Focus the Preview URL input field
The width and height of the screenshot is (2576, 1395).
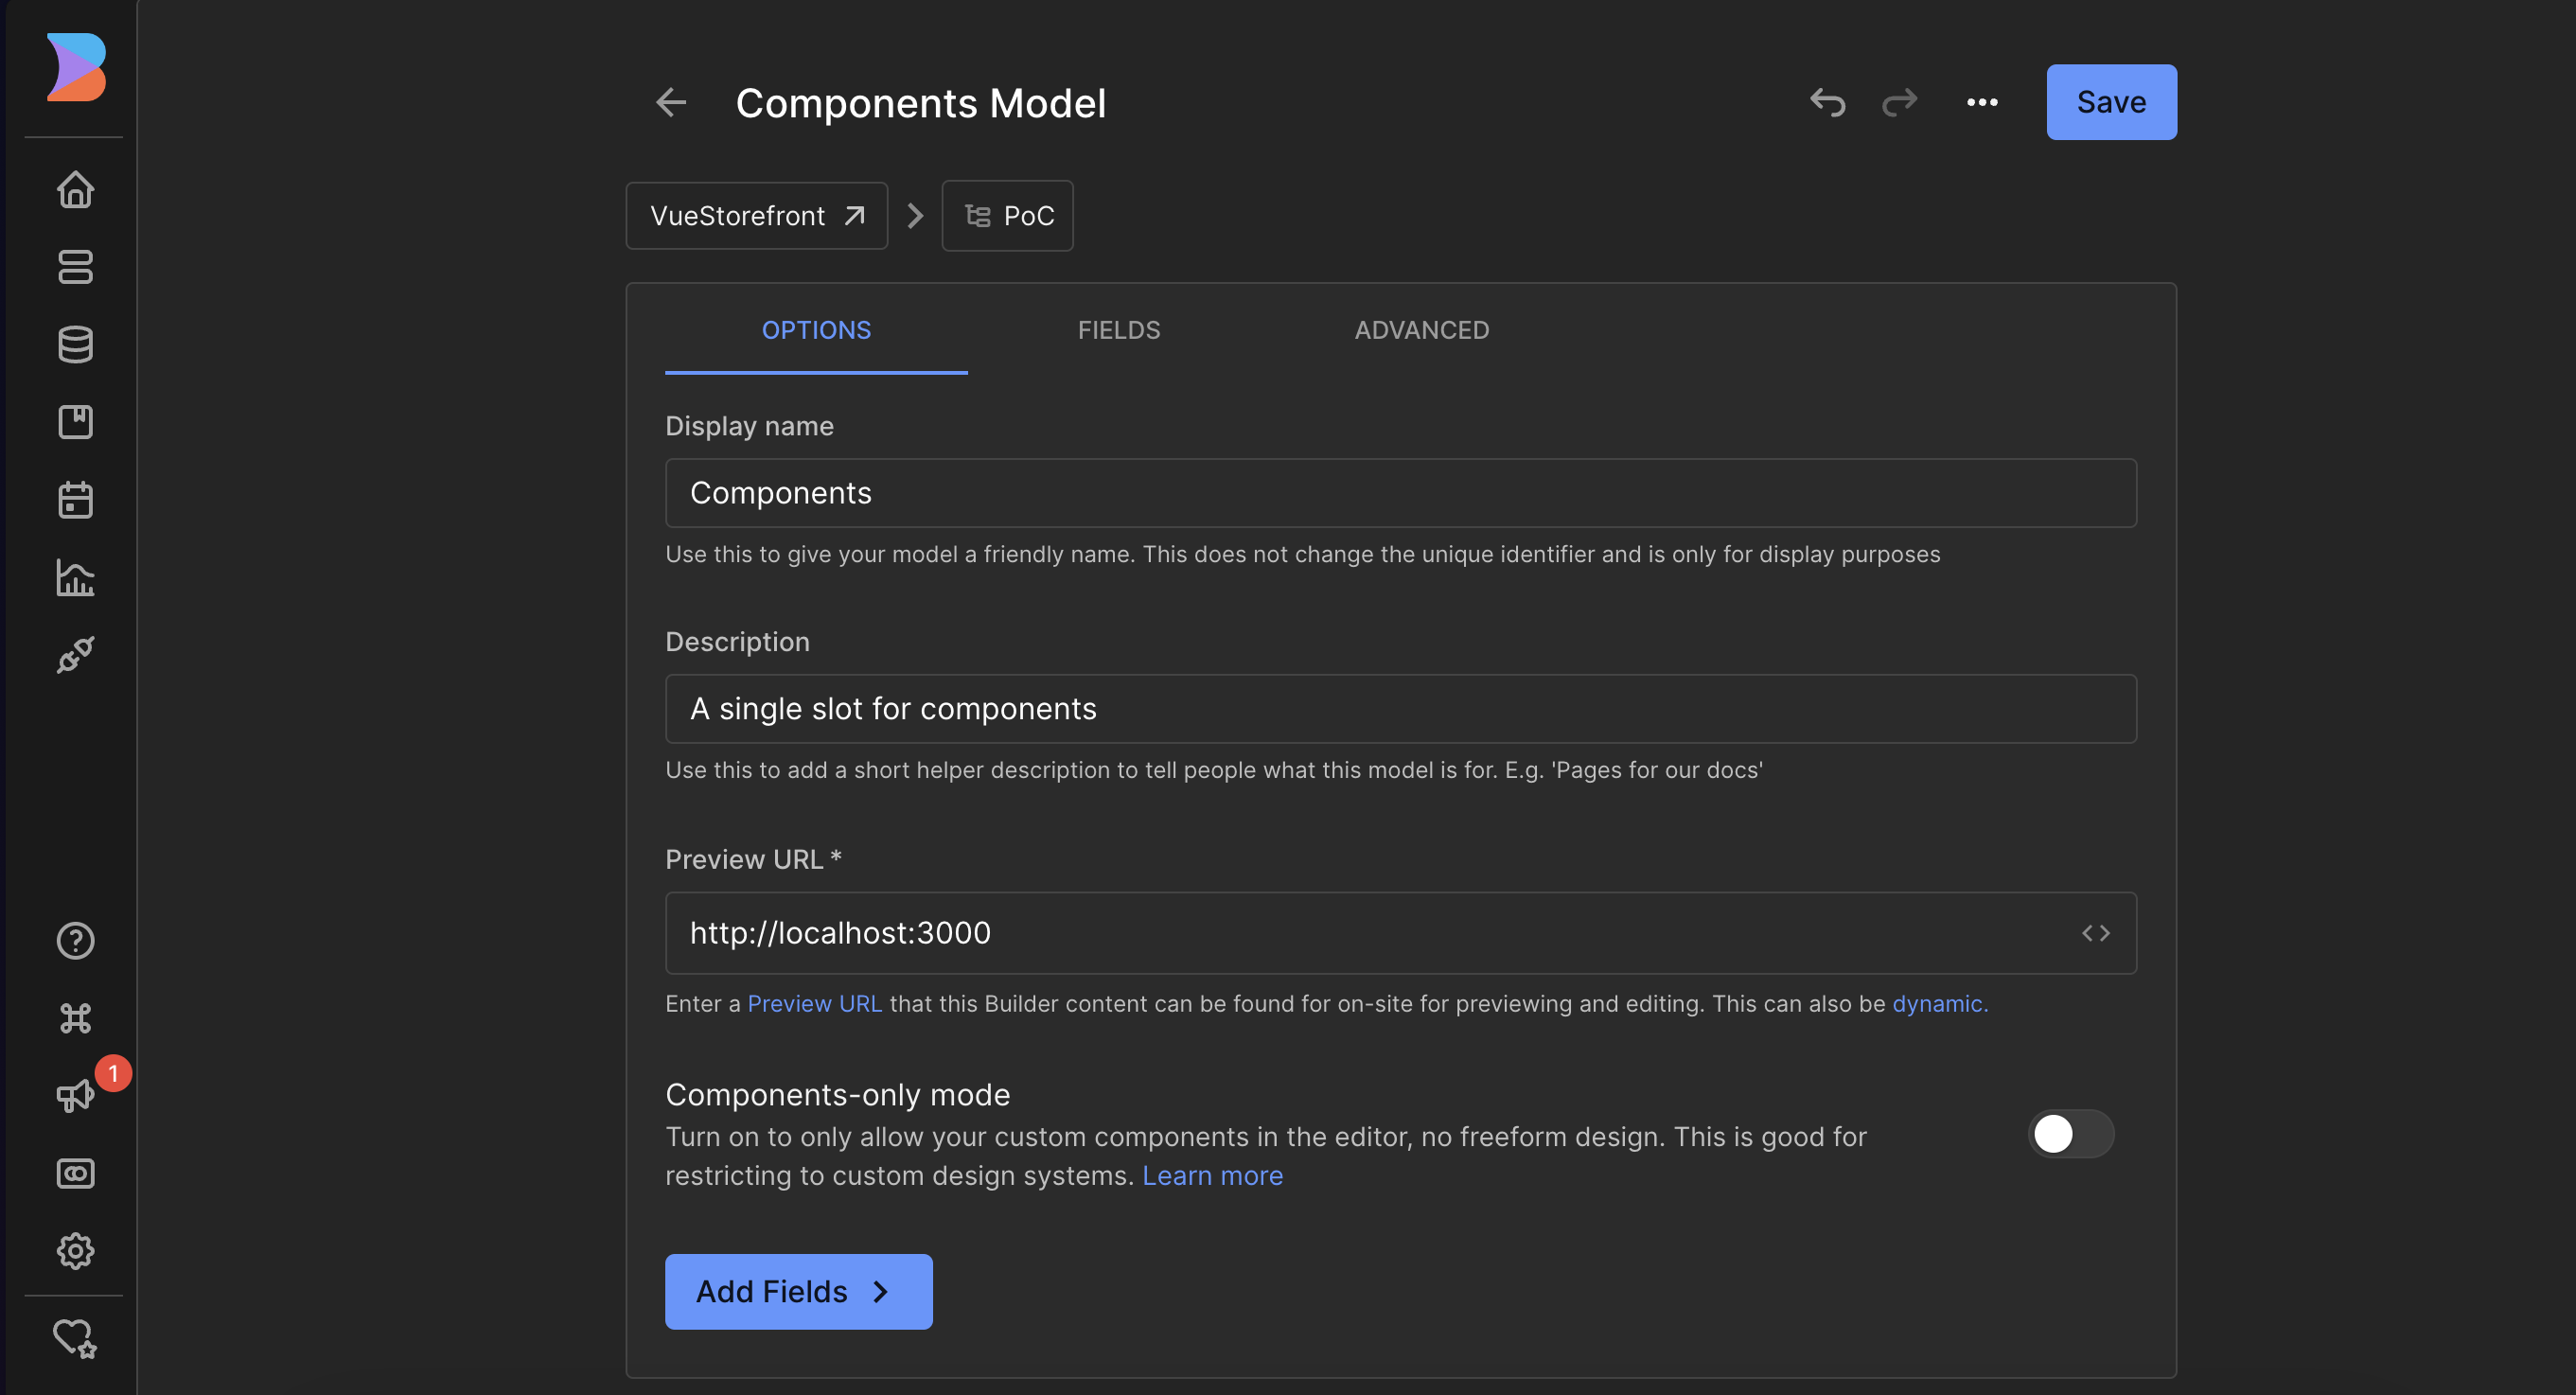click(1401, 933)
